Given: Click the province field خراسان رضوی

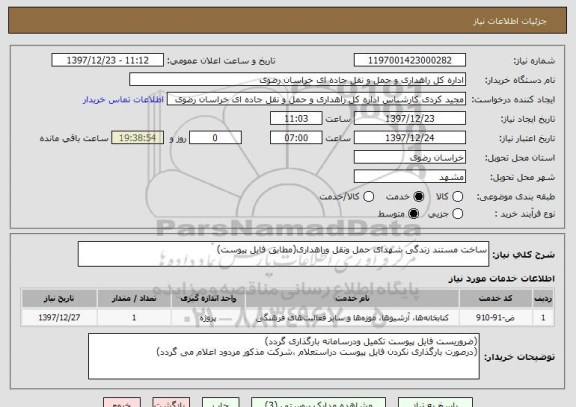Looking at the screenshot, I should (x=410, y=157).
